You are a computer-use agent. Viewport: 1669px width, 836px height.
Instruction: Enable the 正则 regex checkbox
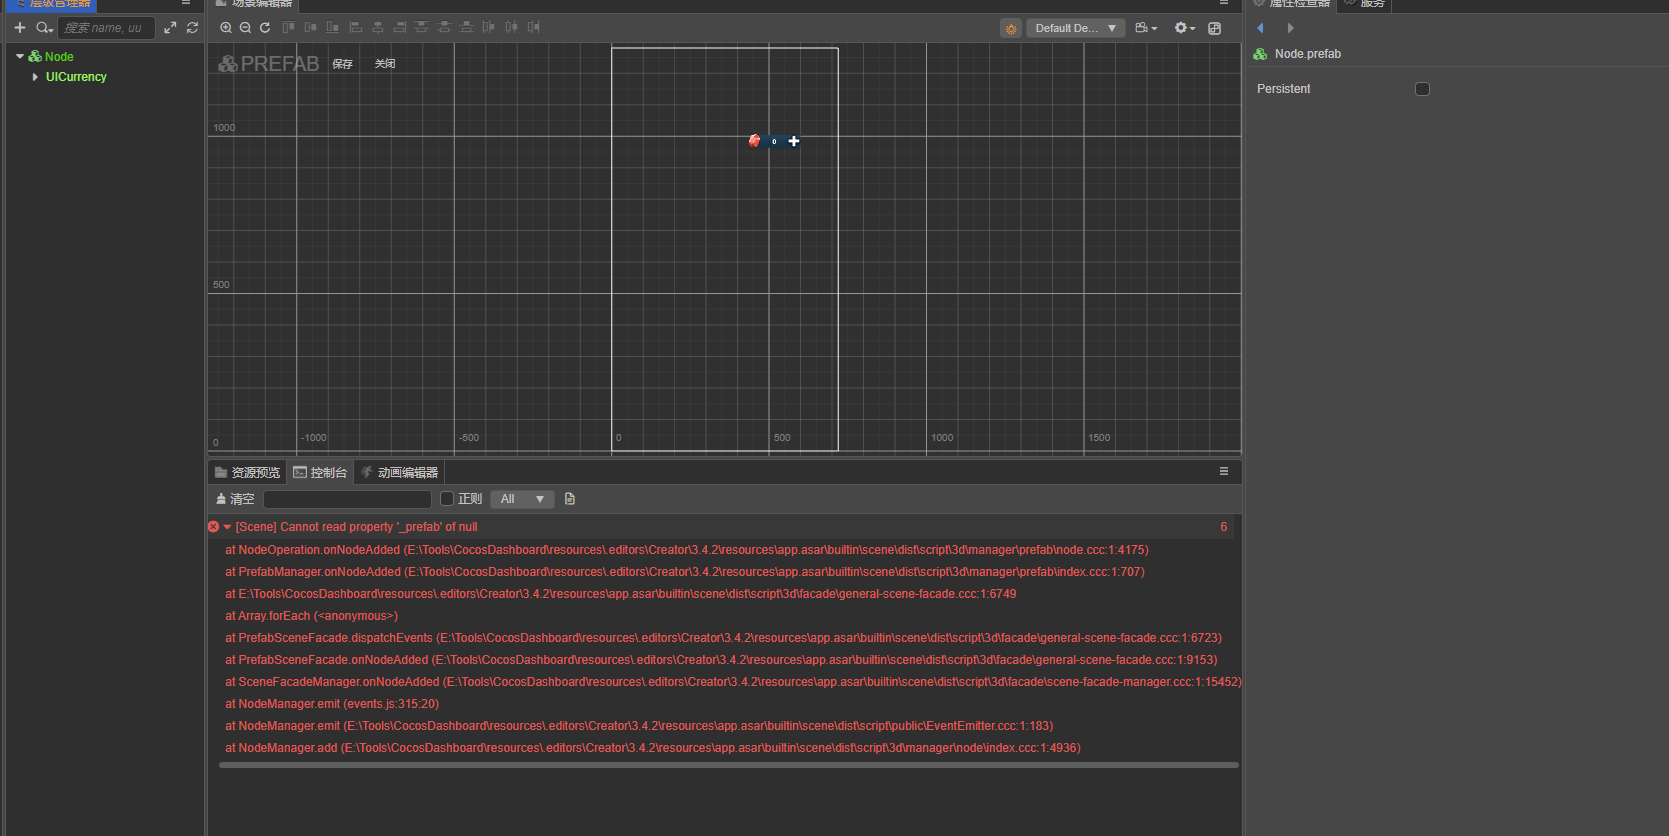(447, 499)
